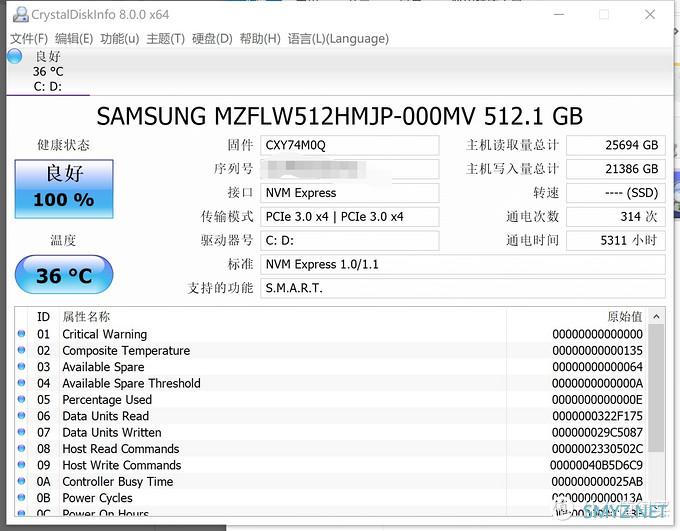Click status dot for Data Units Written row
This screenshot has width=680, height=531.
point(21,432)
